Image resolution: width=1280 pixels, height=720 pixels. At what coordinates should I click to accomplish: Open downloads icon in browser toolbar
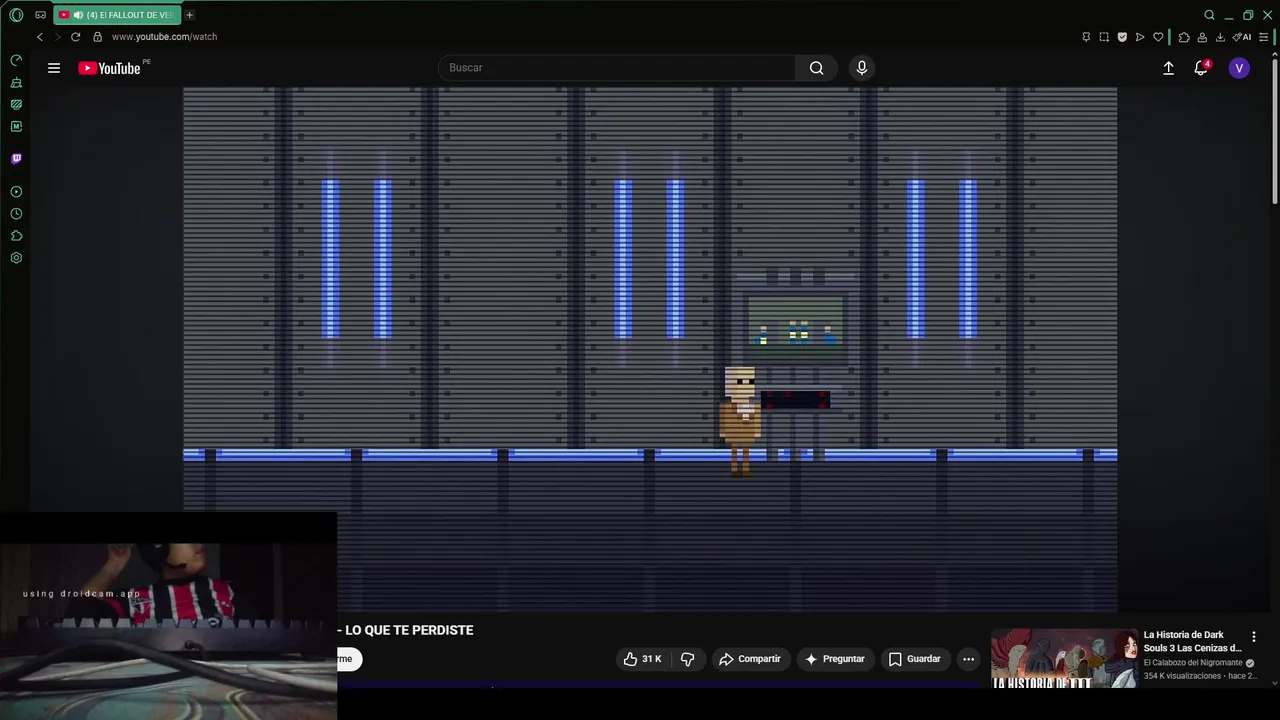(1220, 37)
